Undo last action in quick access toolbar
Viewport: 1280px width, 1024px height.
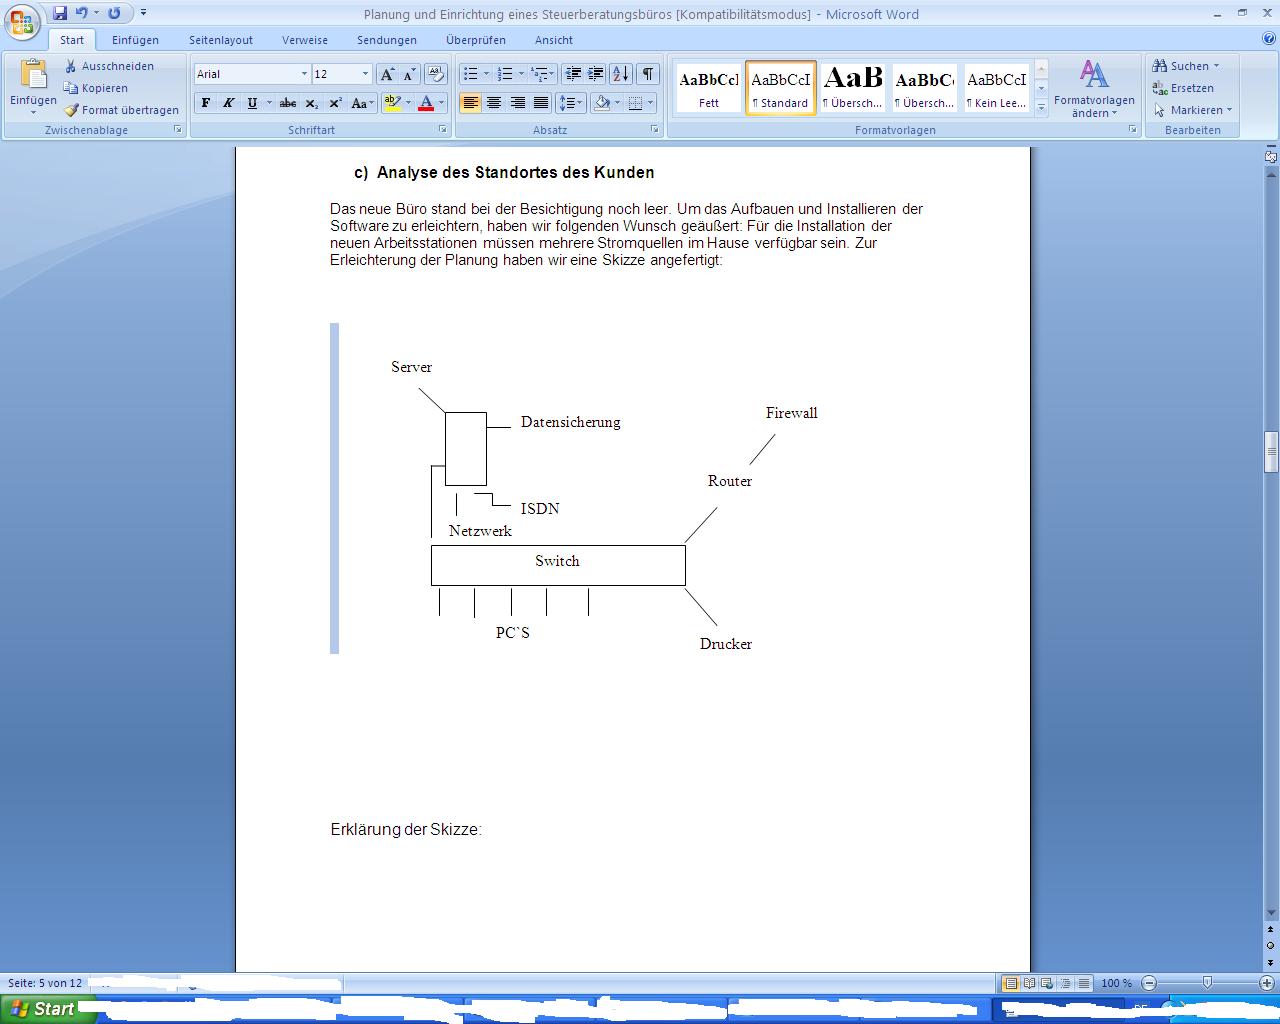81,13
